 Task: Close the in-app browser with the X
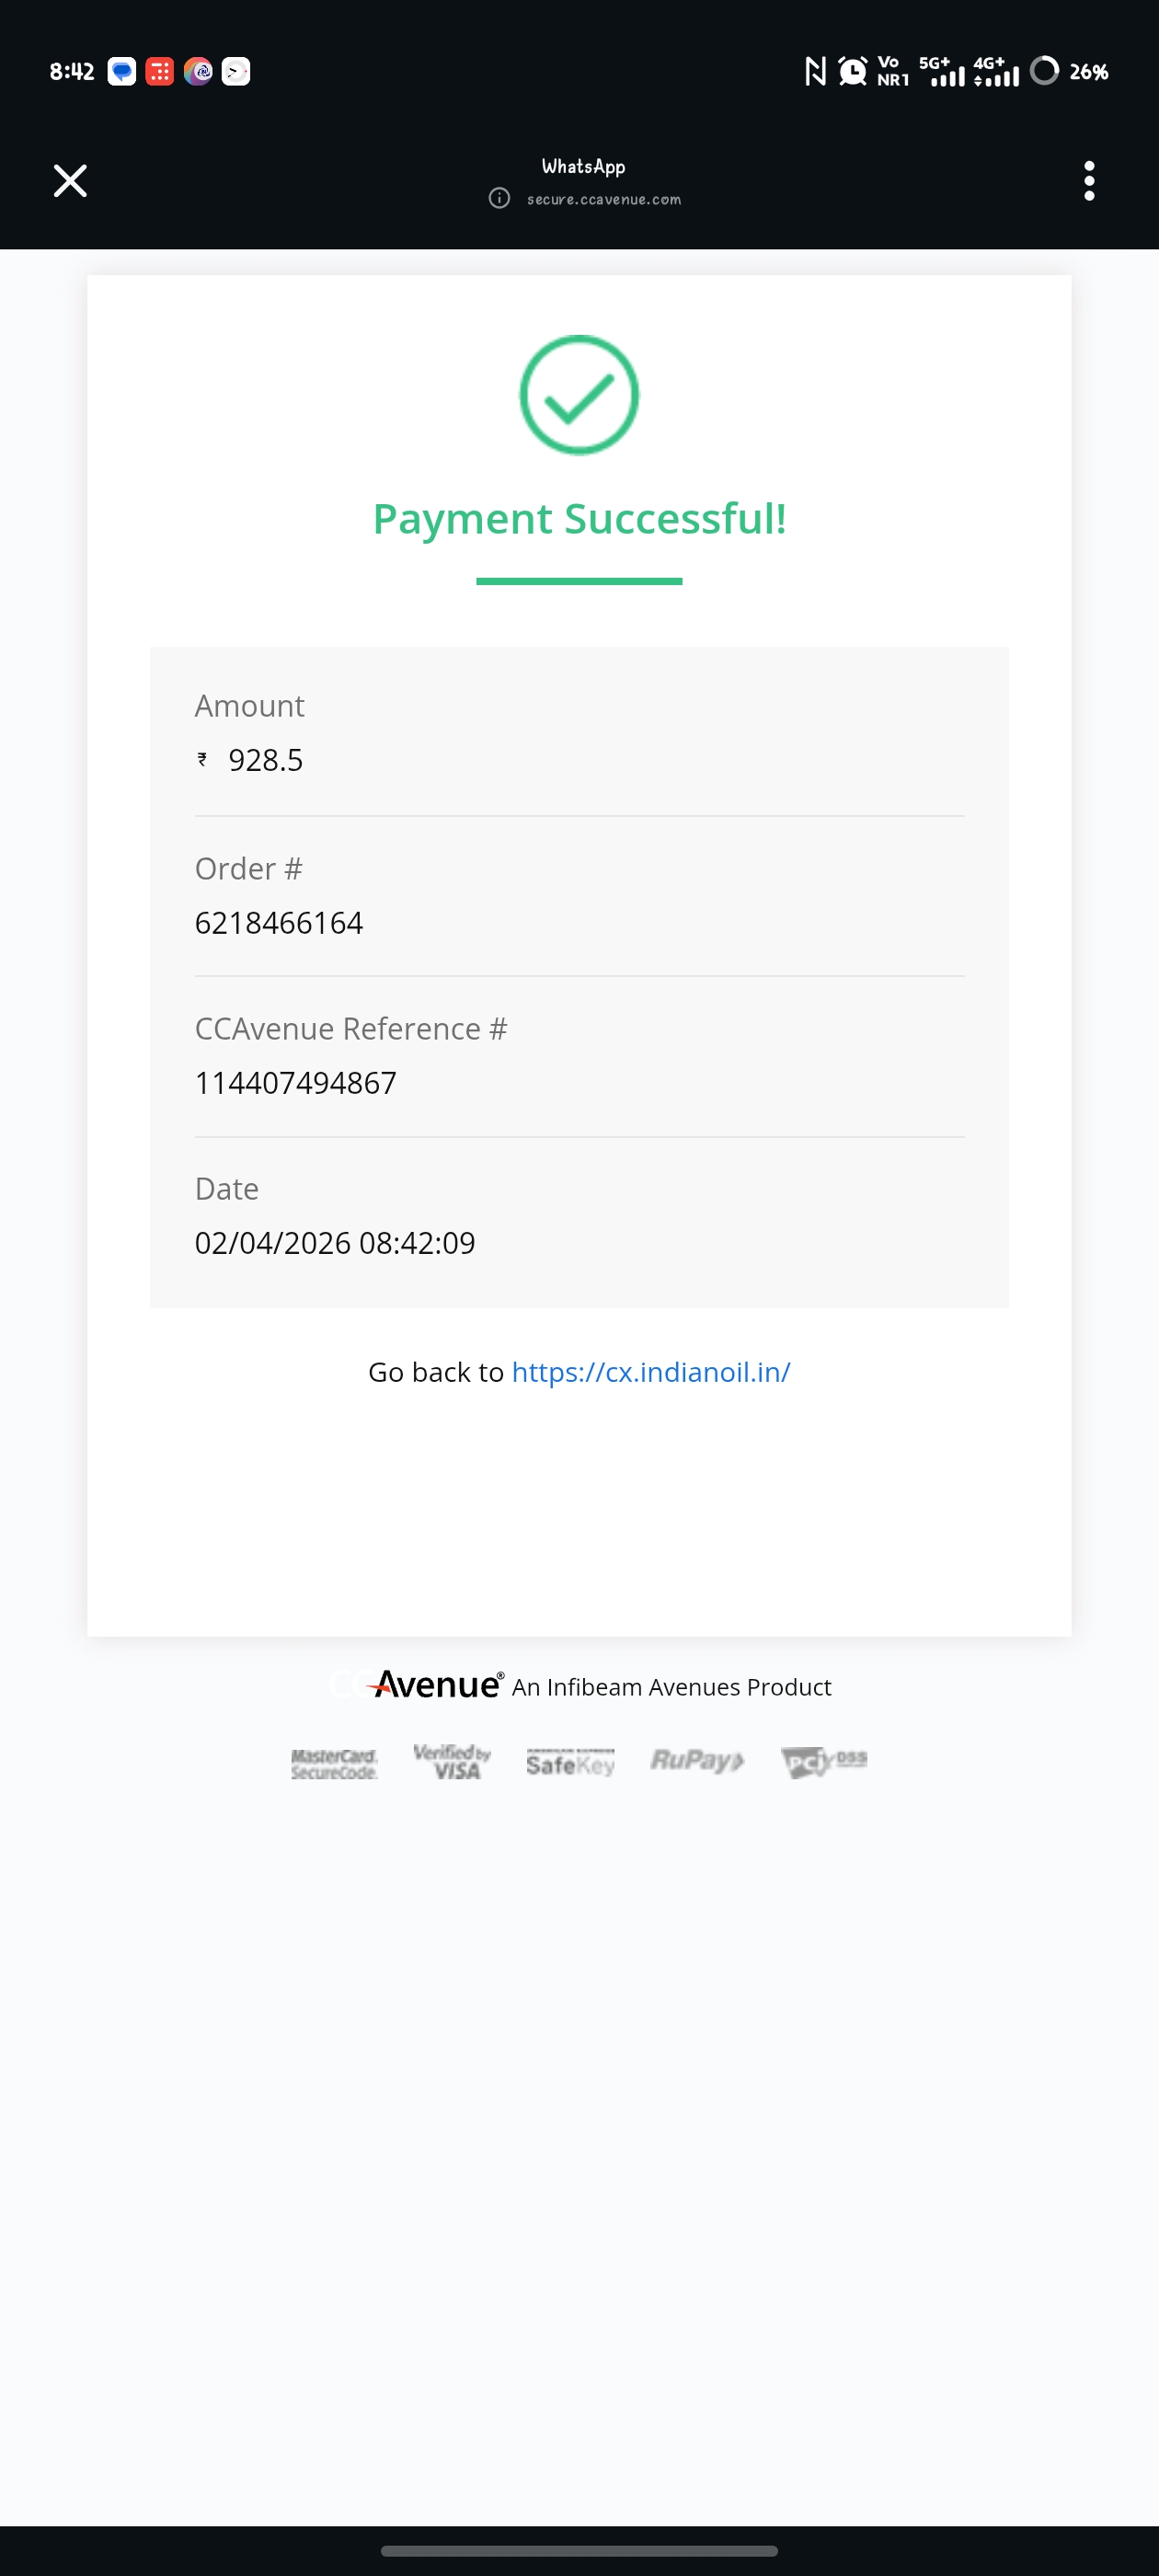[x=70, y=181]
